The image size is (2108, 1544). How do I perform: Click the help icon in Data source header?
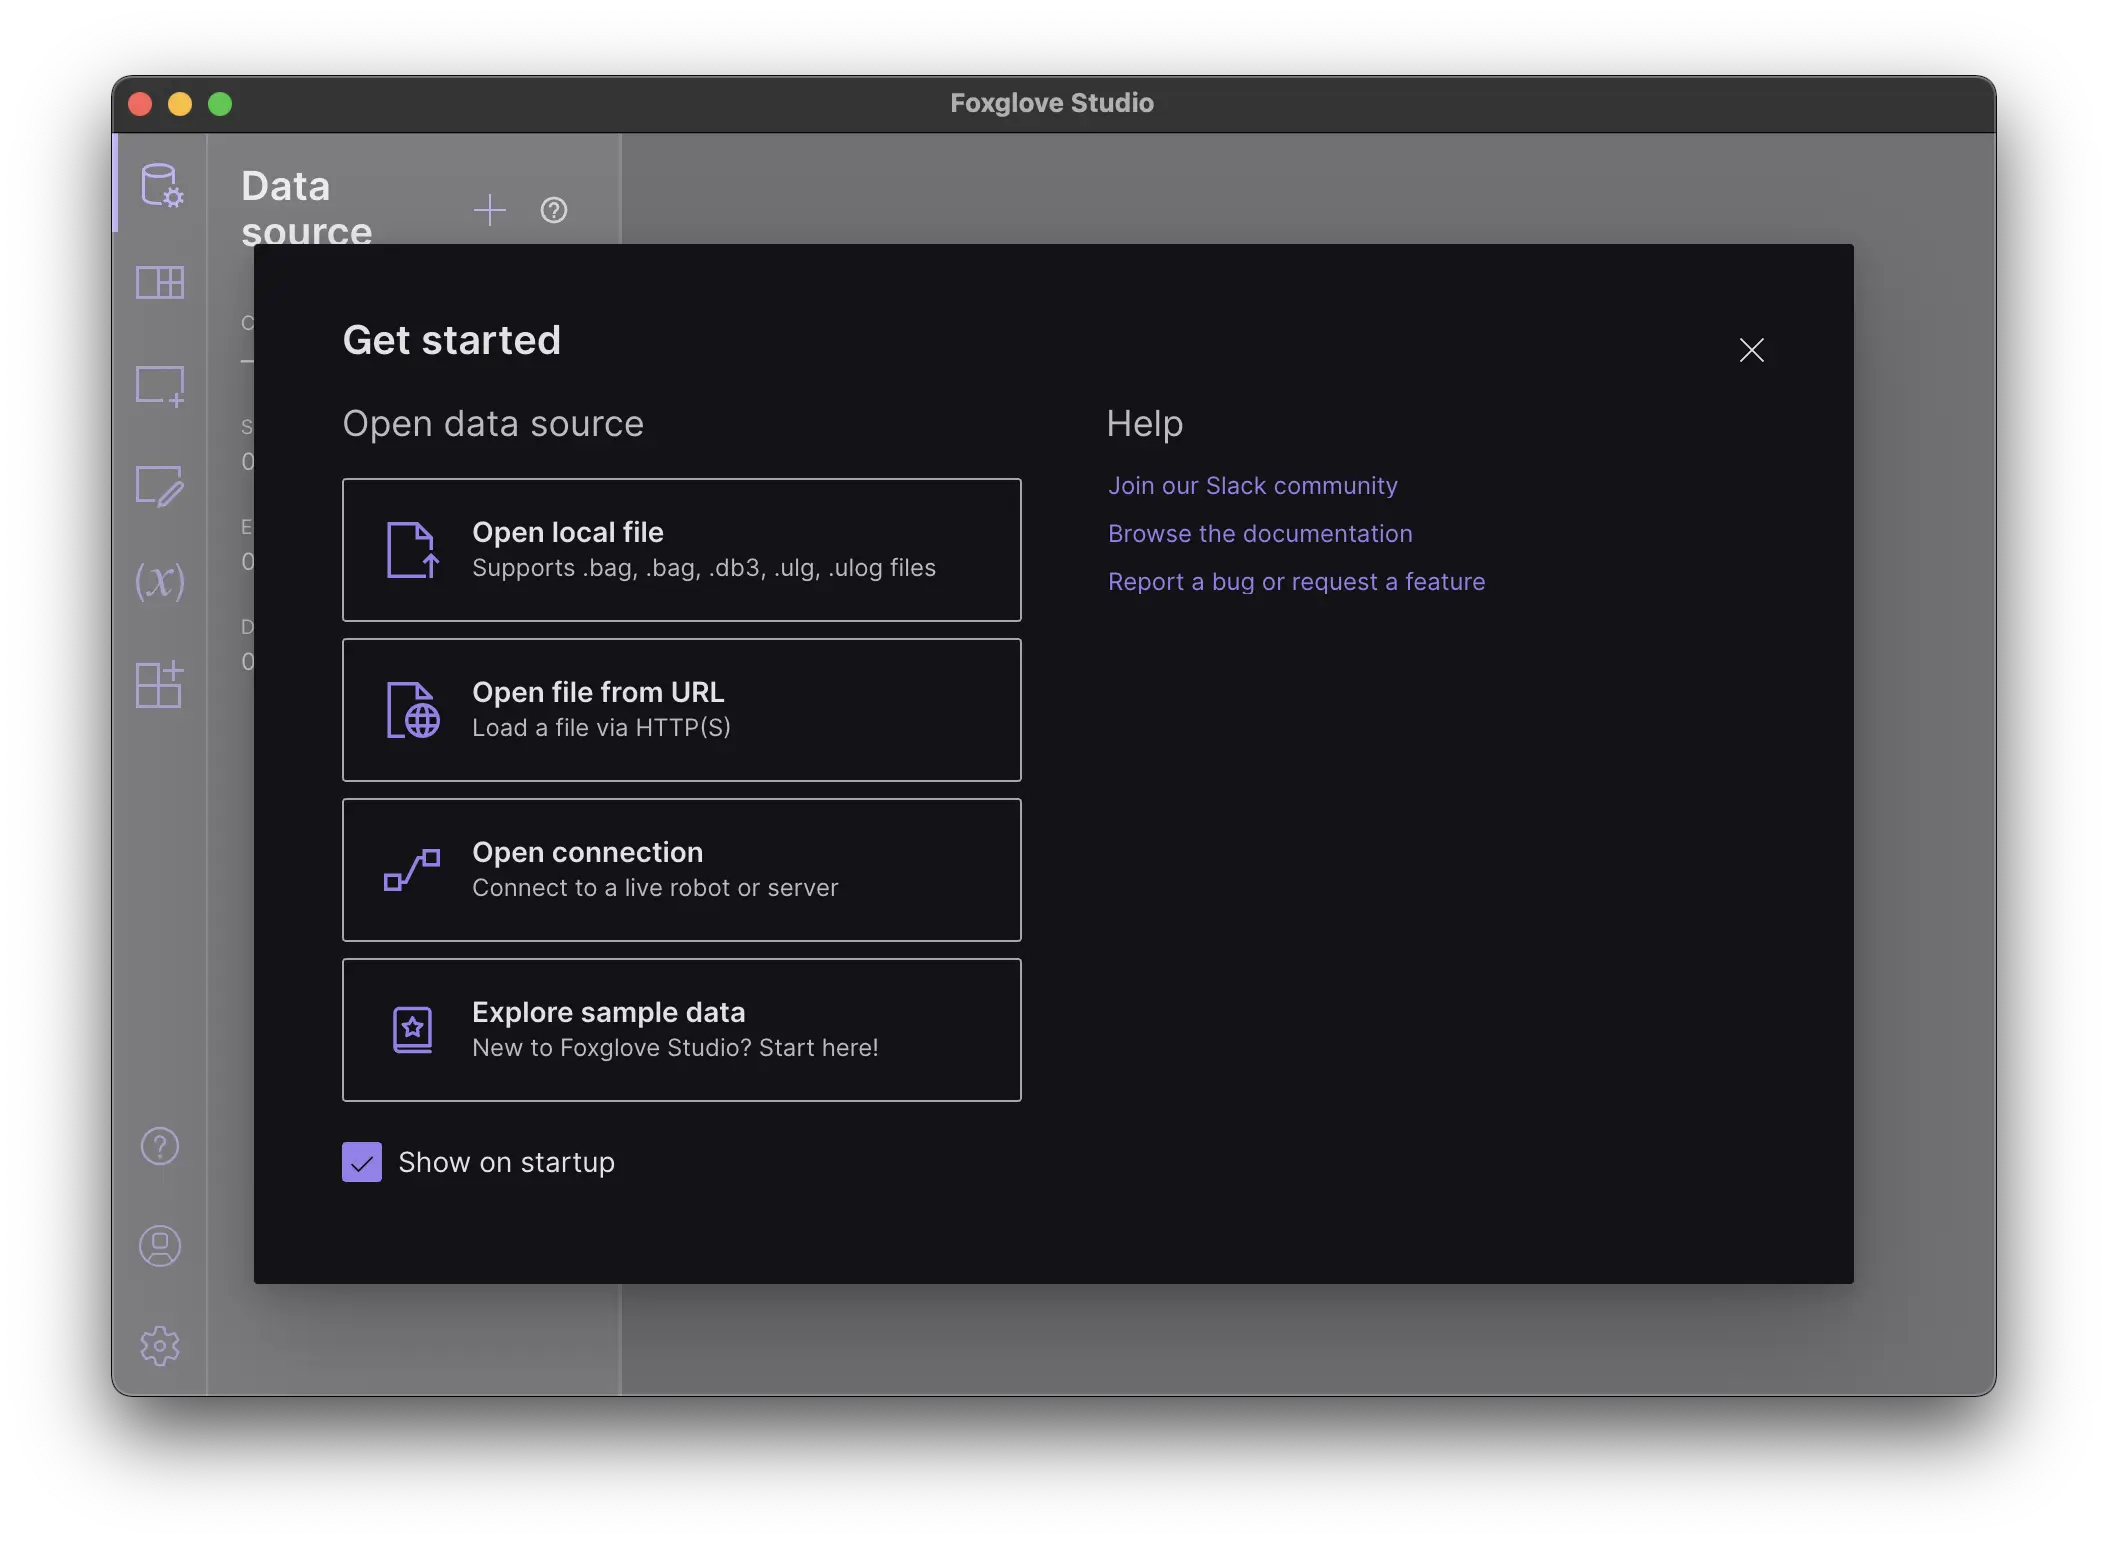[554, 210]
